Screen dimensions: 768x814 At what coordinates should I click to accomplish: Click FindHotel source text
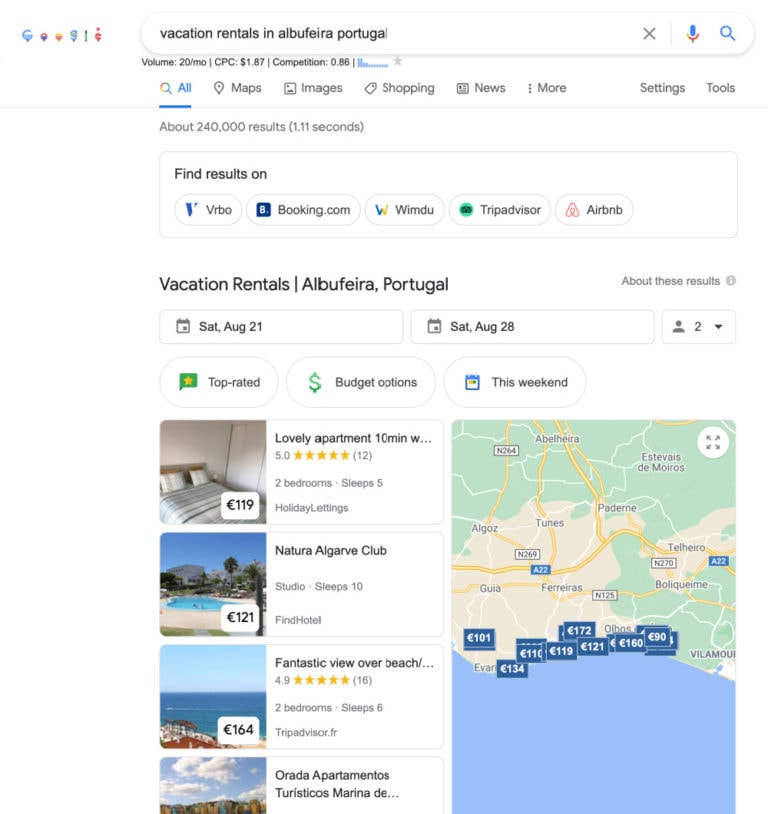tap(298, 620)
